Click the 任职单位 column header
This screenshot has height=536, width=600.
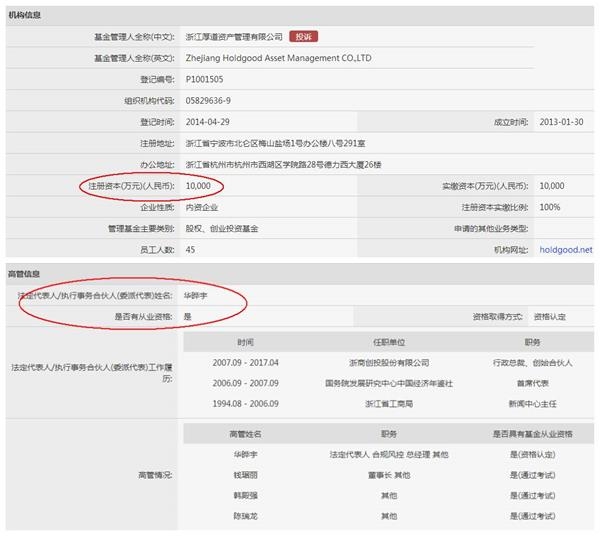[390, 341]
